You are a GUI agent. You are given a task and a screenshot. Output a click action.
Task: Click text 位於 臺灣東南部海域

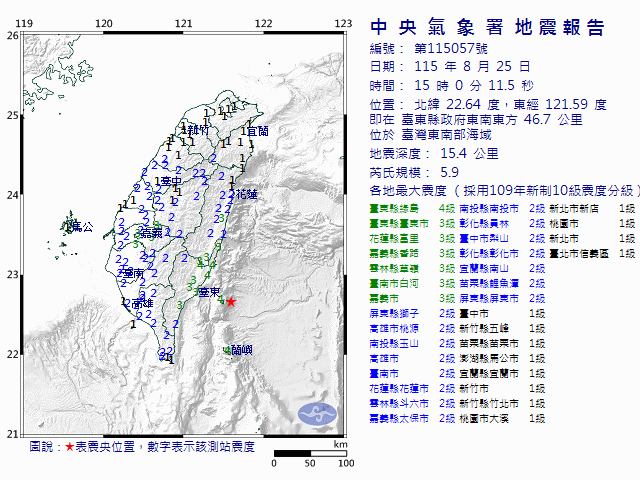[x=431, y=135]
